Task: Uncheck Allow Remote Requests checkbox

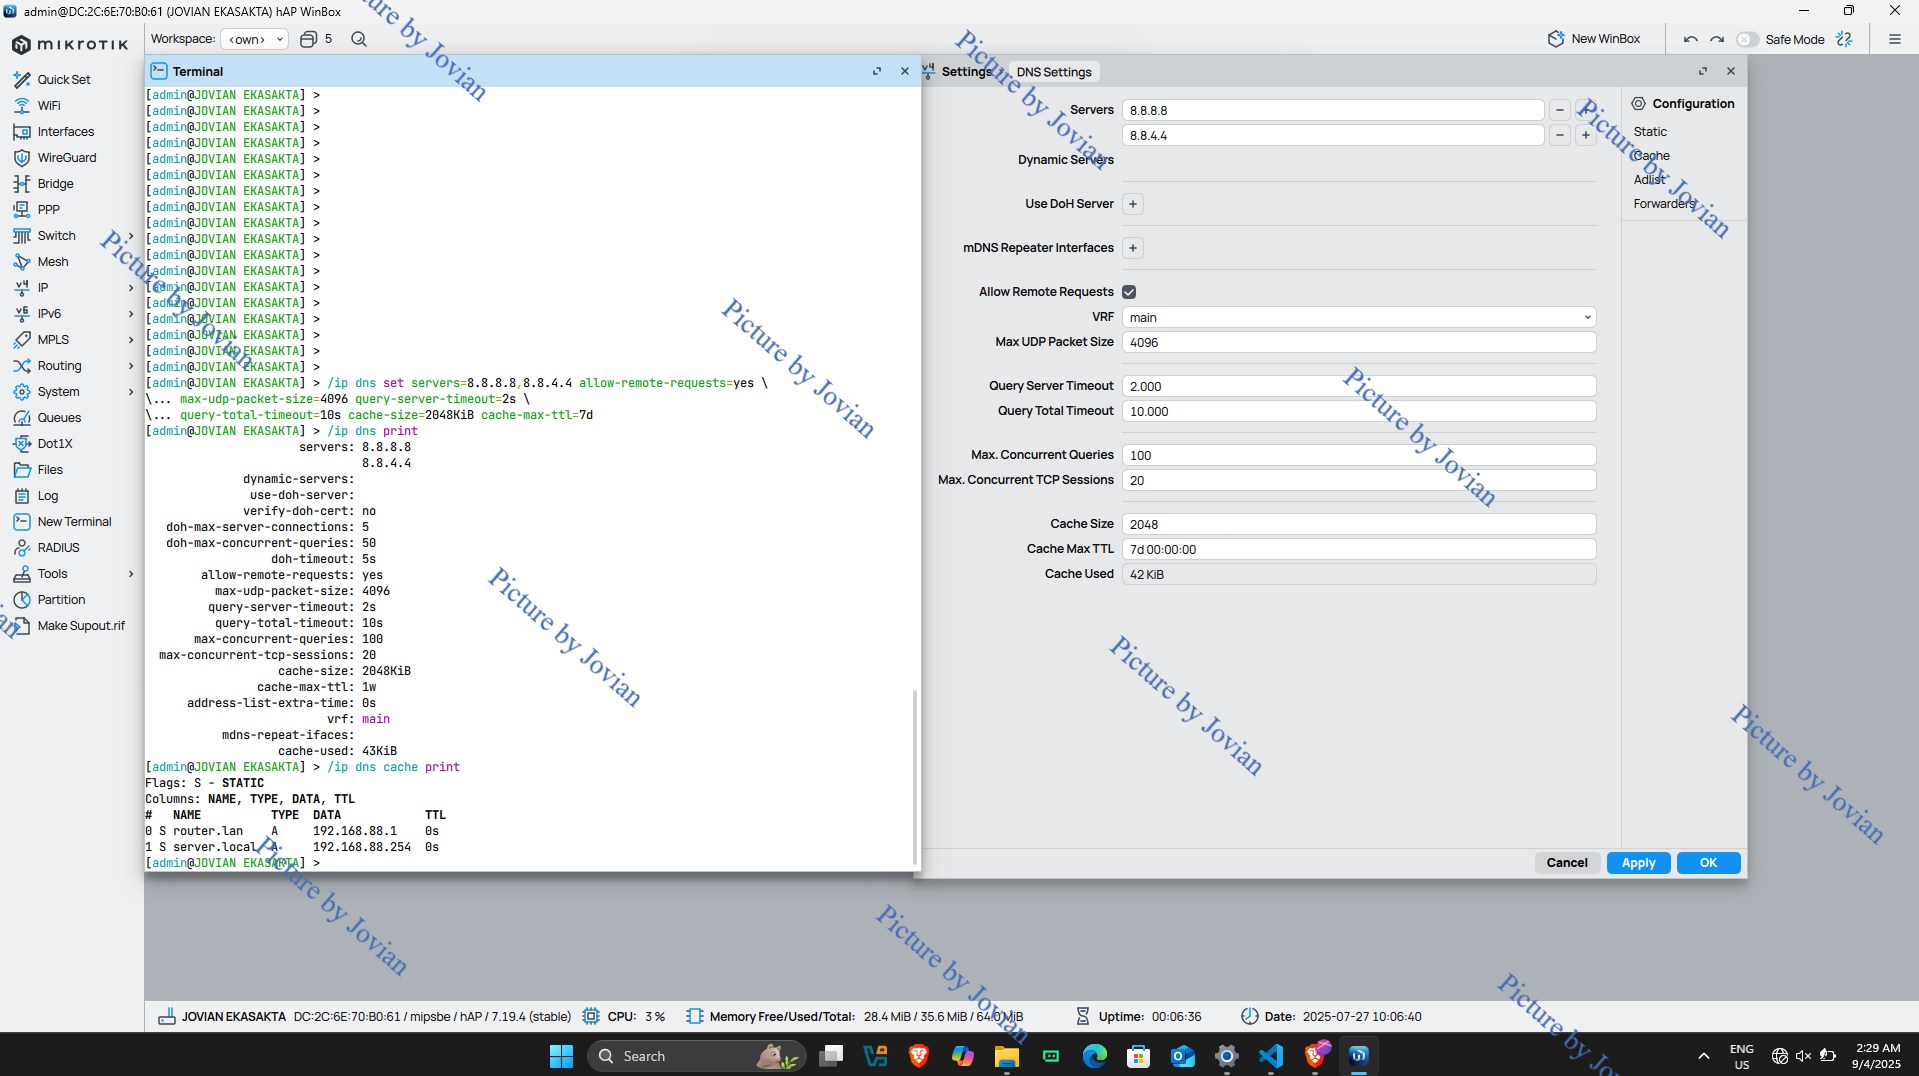Action: click(x=1129, y=292)
